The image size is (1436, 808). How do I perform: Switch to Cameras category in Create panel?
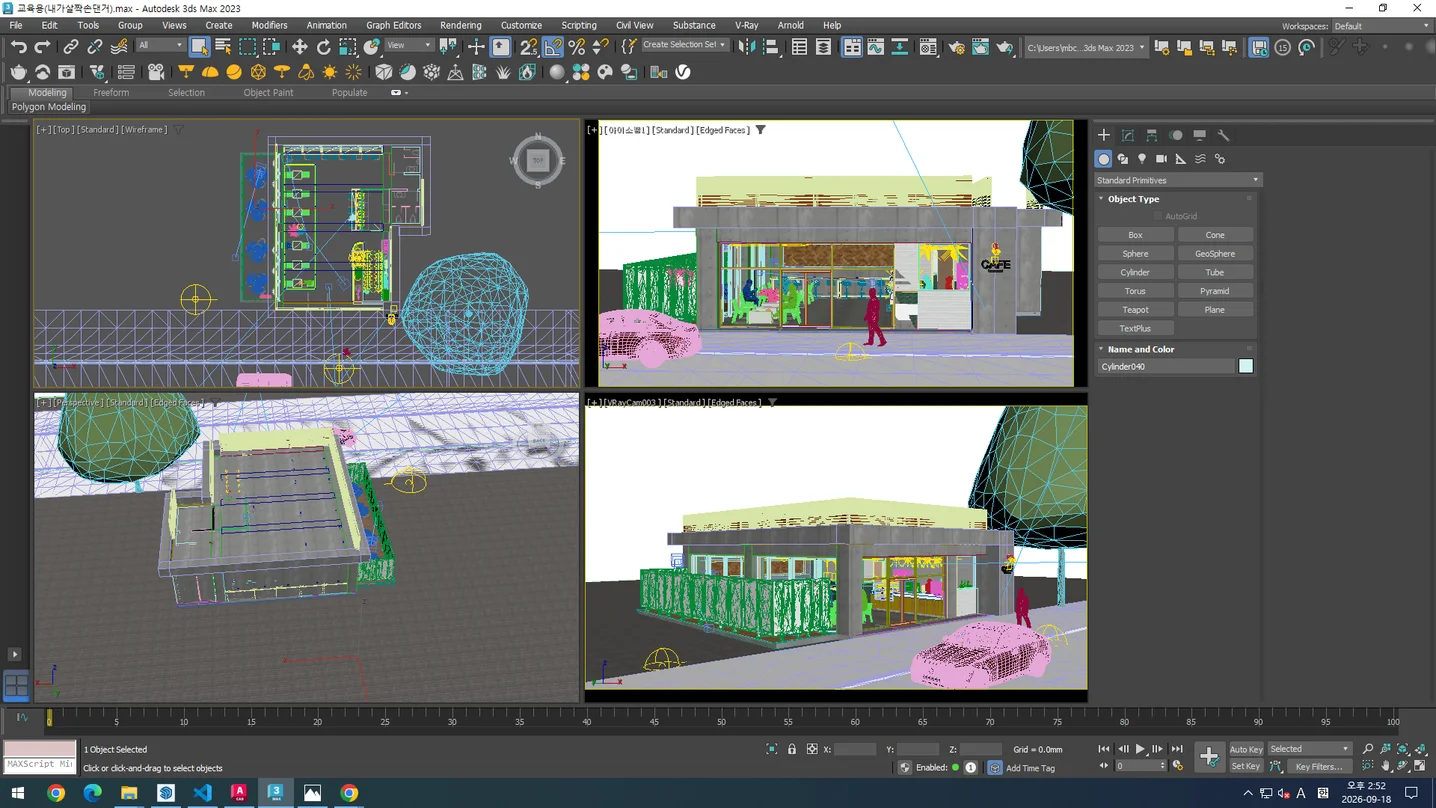click(1161, 159)
